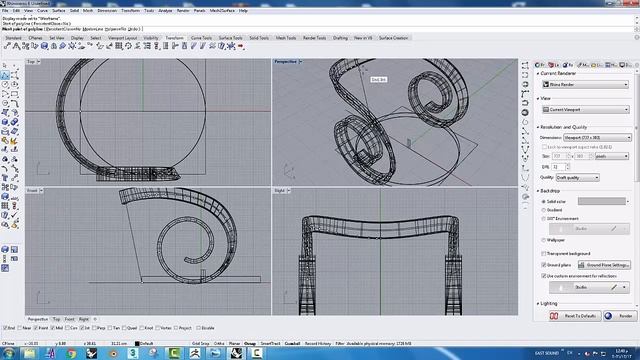Open the Current Viewport view dropdown
The height and width of the screenshot is (360, 640).
click(x=586, y=109)
